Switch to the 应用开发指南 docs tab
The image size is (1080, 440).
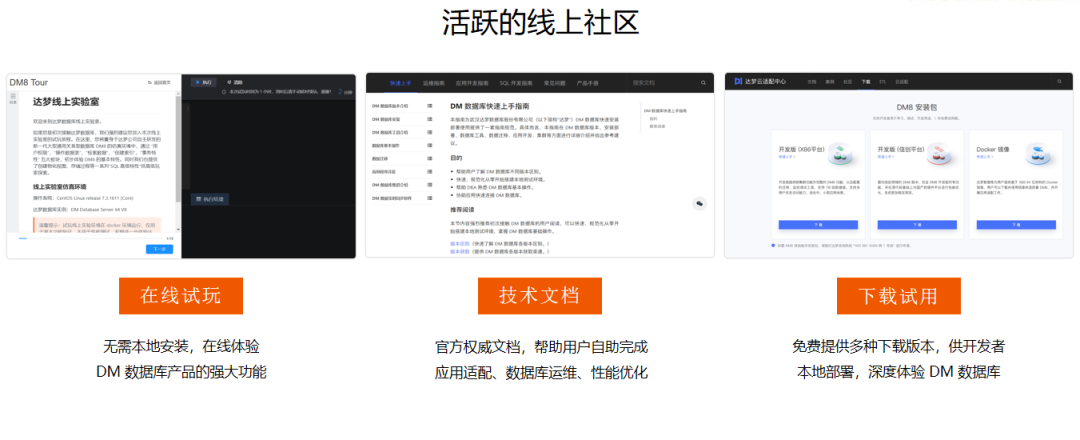(472, 83)
